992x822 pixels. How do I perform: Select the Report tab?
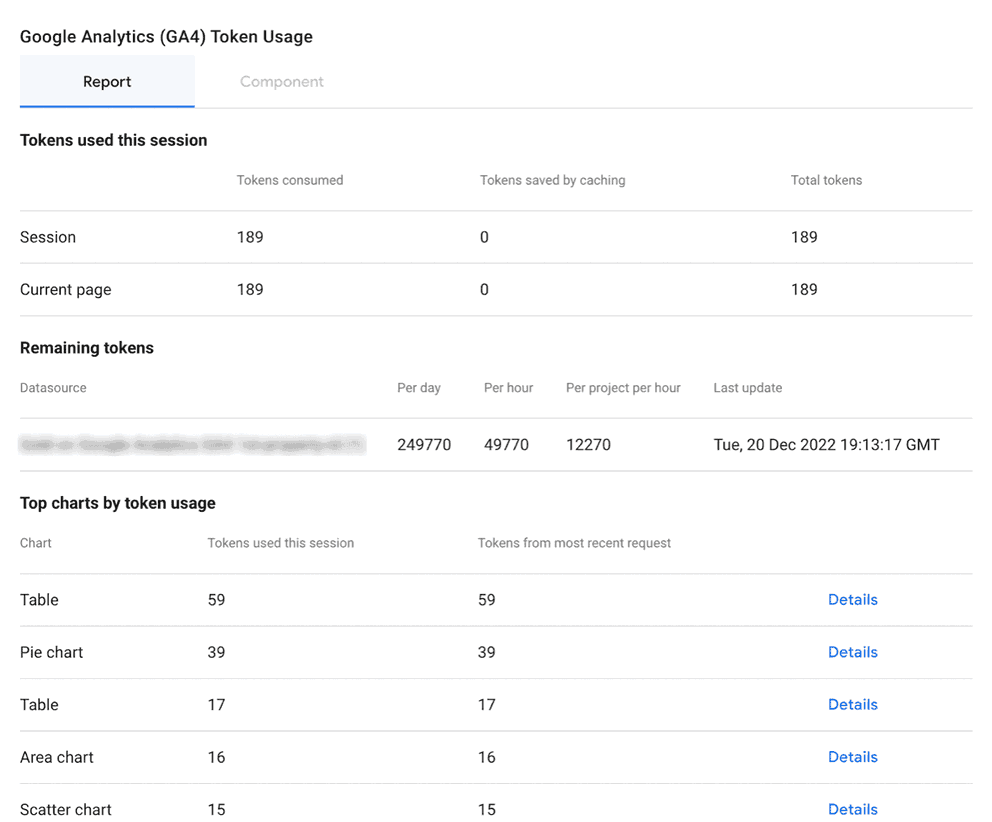coord(107,81)
